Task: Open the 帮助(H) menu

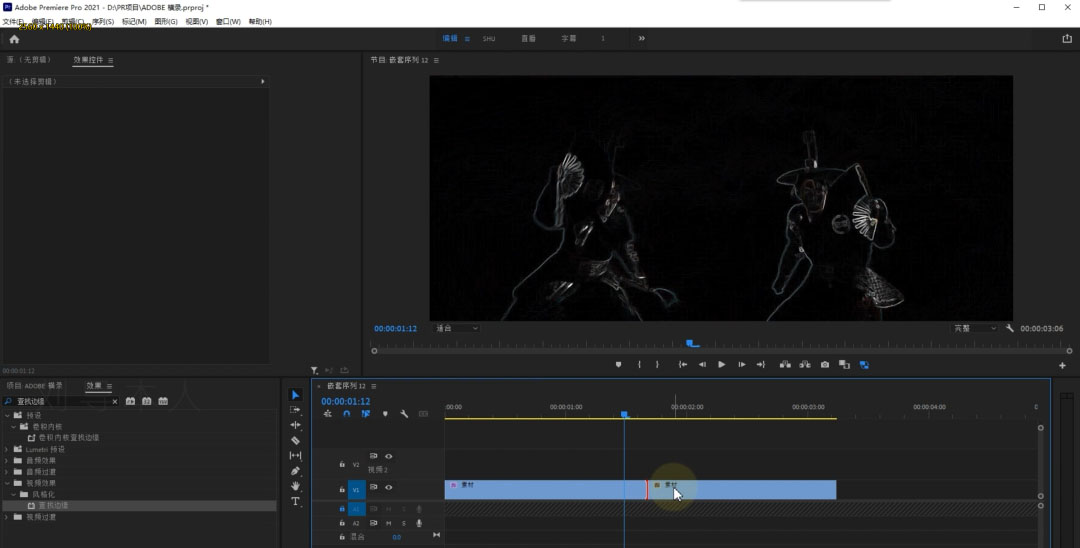Action: coord(260,21)
